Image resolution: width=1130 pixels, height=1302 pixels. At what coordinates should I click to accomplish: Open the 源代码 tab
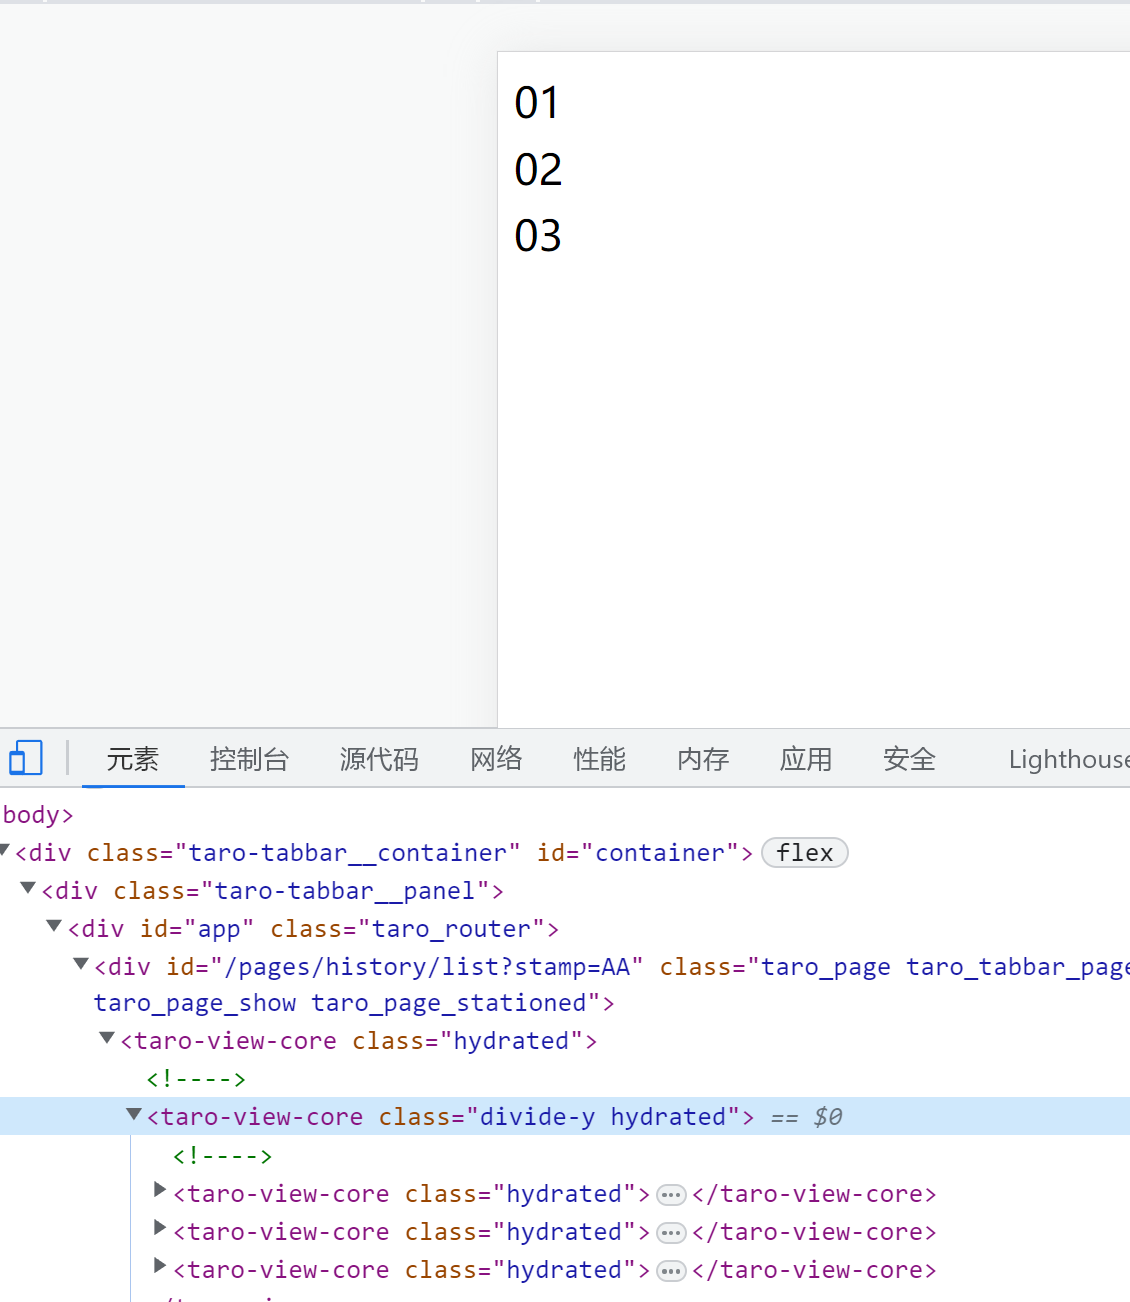click(378, 759)
